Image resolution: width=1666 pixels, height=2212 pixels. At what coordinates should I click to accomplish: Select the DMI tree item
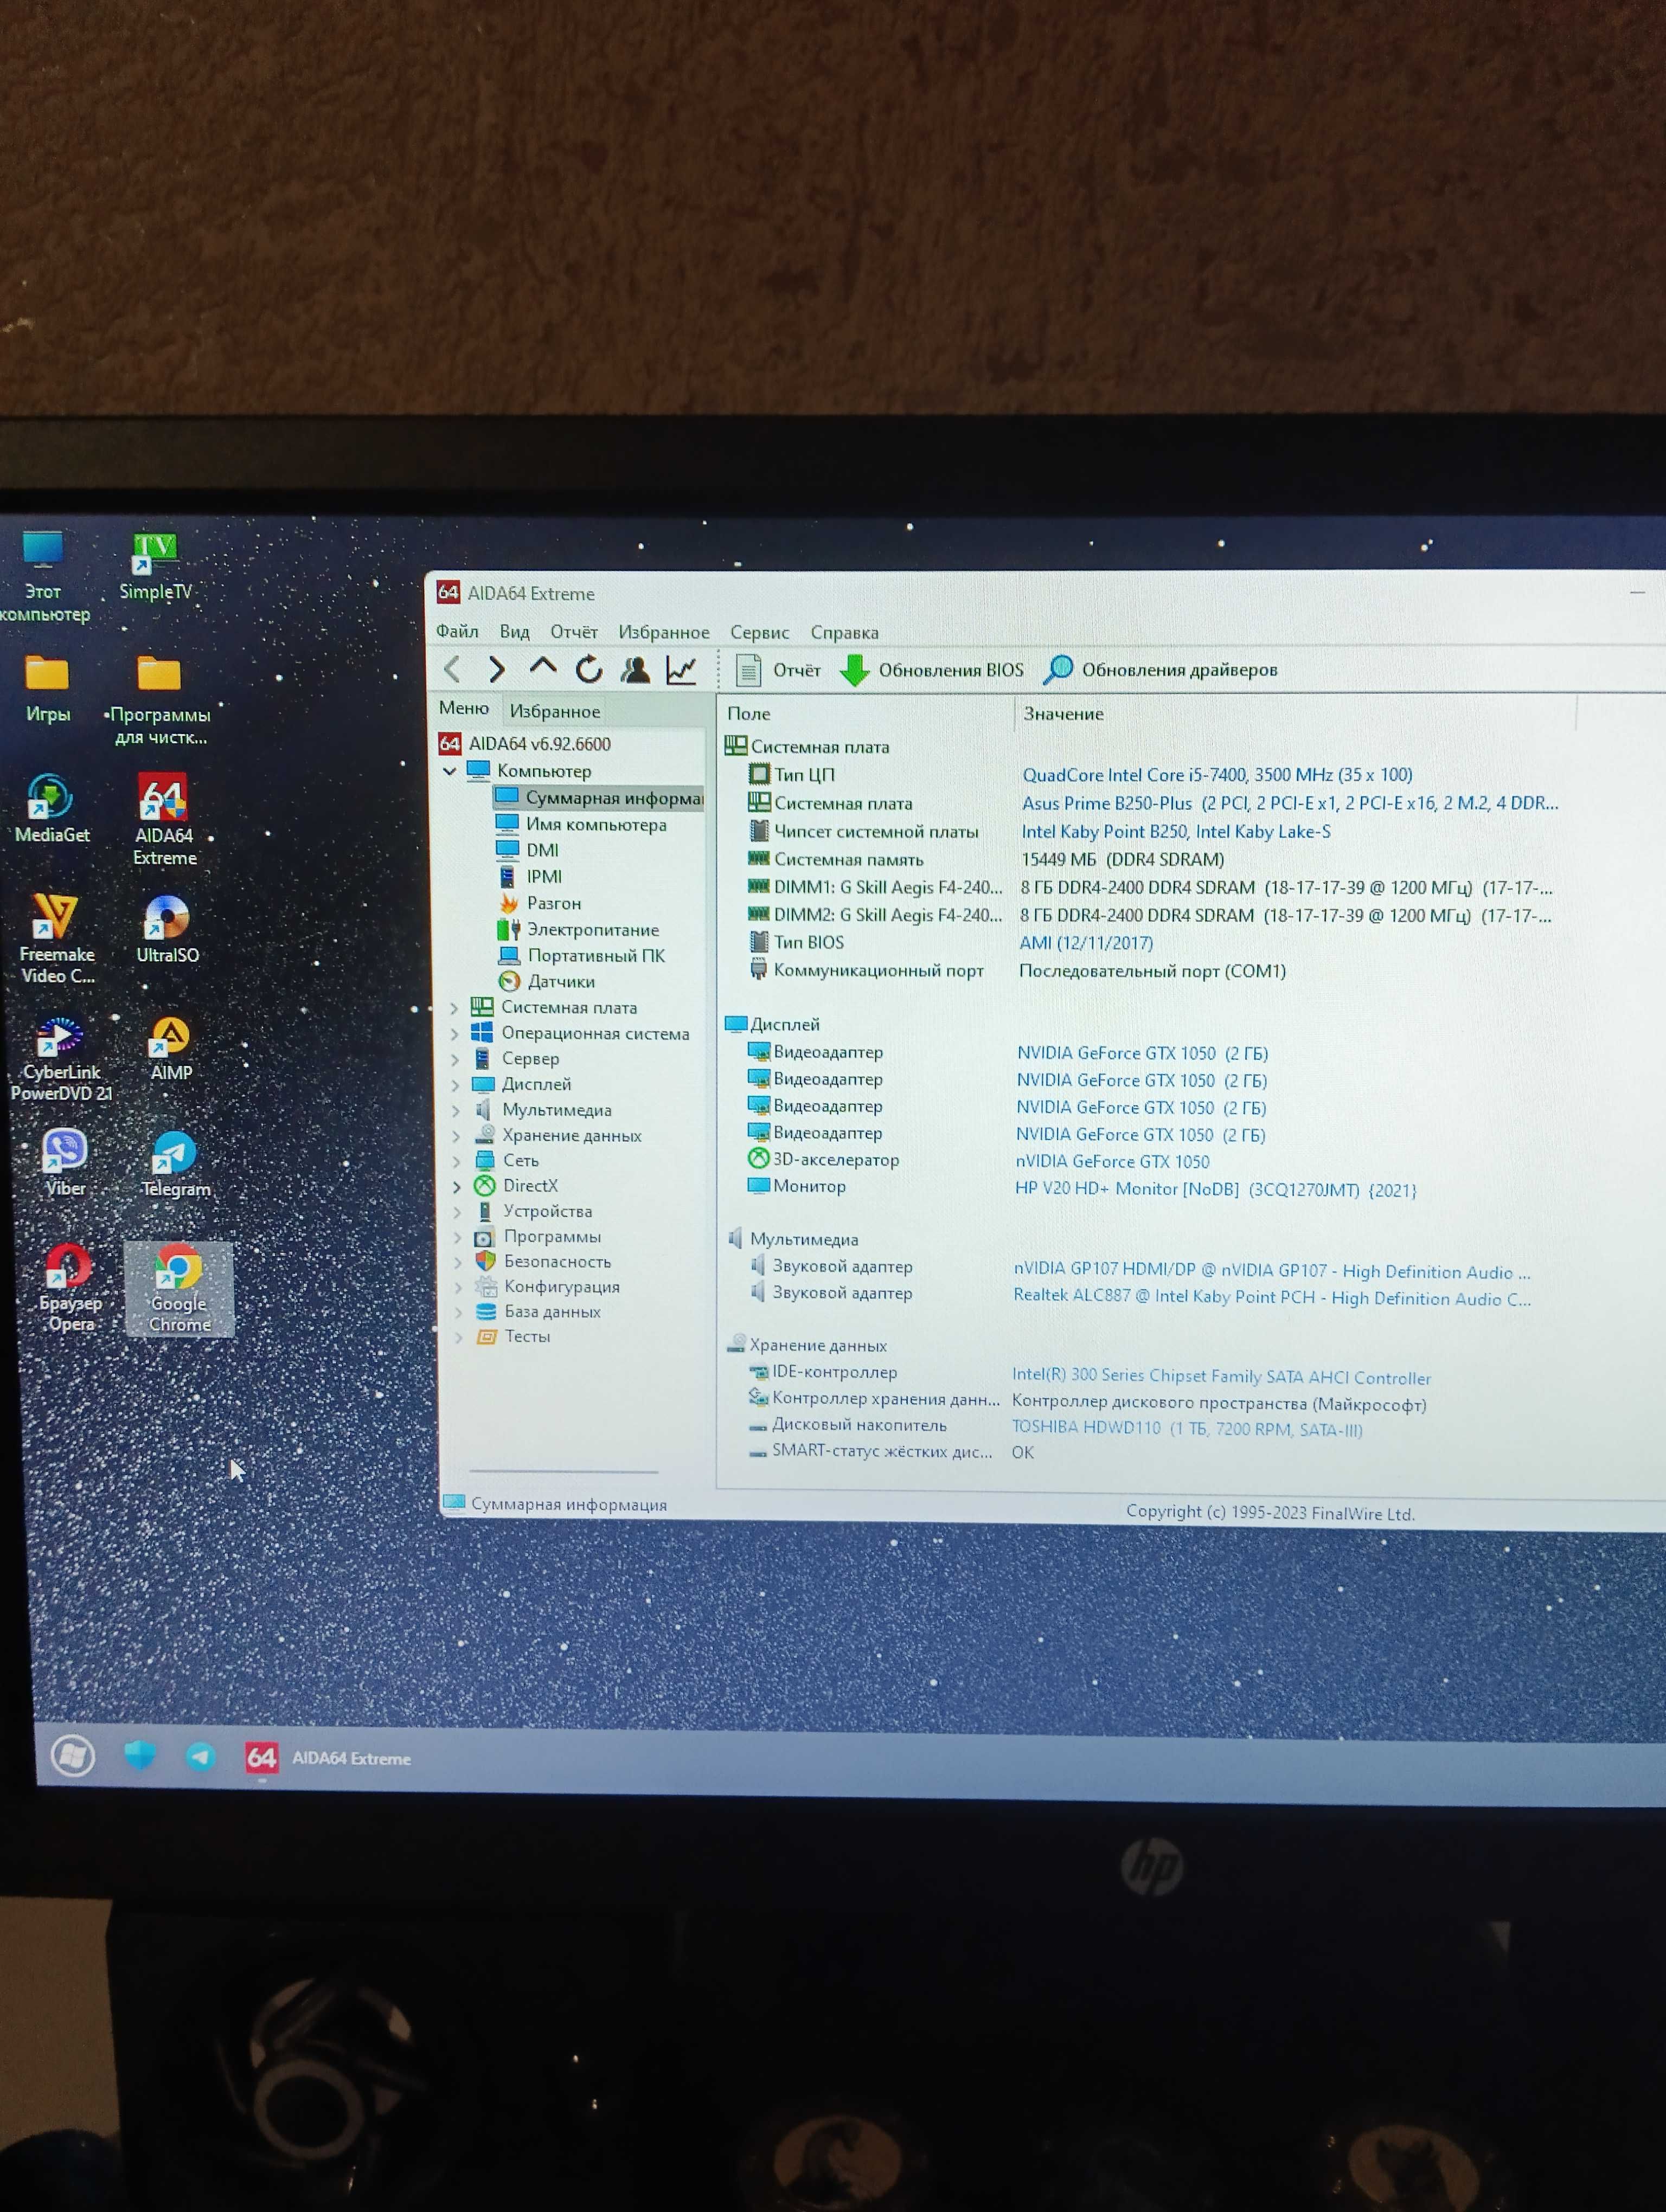coord(528,850)
